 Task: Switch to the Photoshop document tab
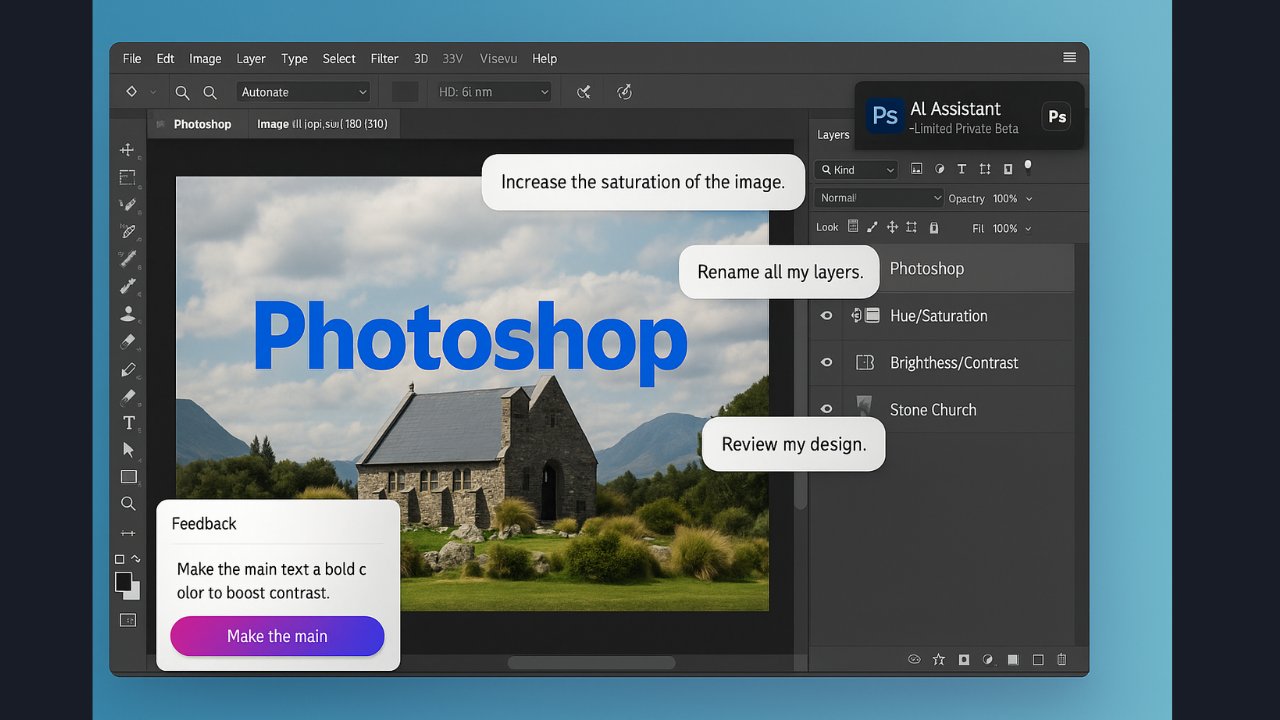201,125
